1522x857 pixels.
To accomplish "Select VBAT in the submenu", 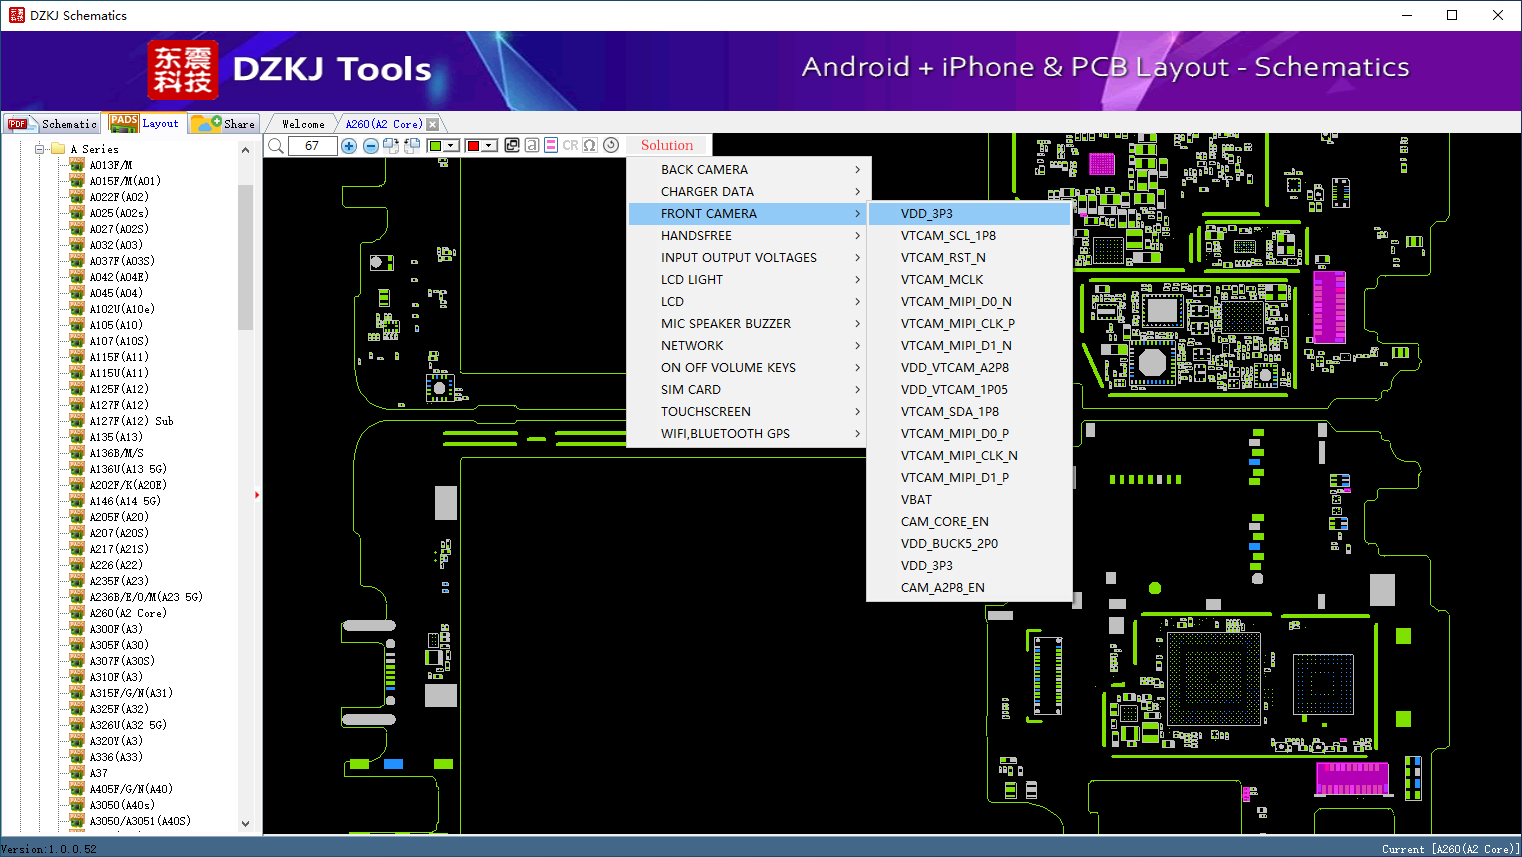I will pyautogui.click(x=970, y=500).
